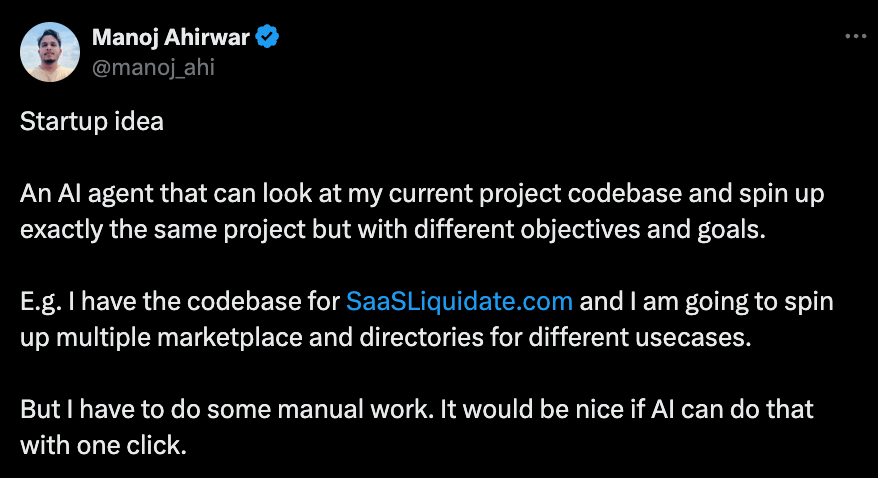
Task: Click the blue verified checkmark badge
Action: coord(267,37)
